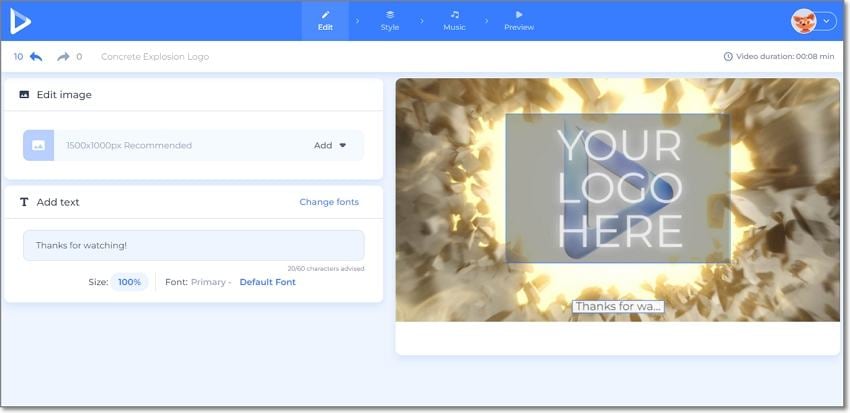Screen dimensions: 850x413
Task: Go to the Style step
Action: pos(390,21)
